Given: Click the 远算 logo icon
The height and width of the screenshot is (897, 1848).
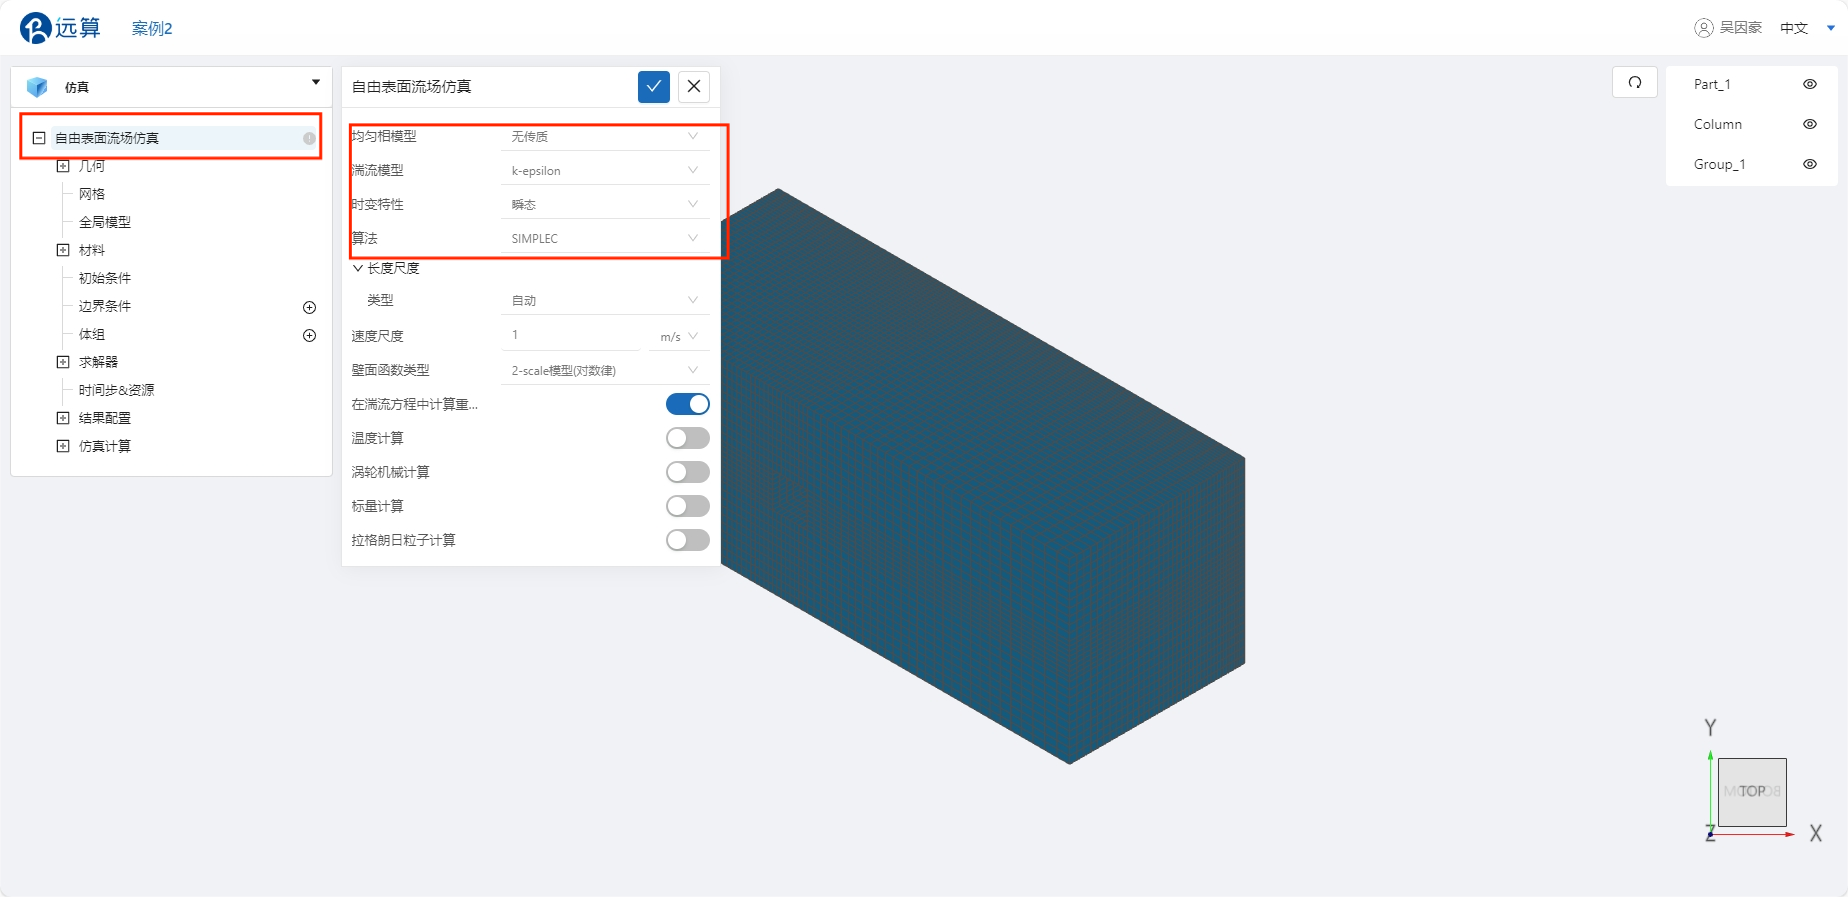Looking at the screenshot, I should (35, 28).
